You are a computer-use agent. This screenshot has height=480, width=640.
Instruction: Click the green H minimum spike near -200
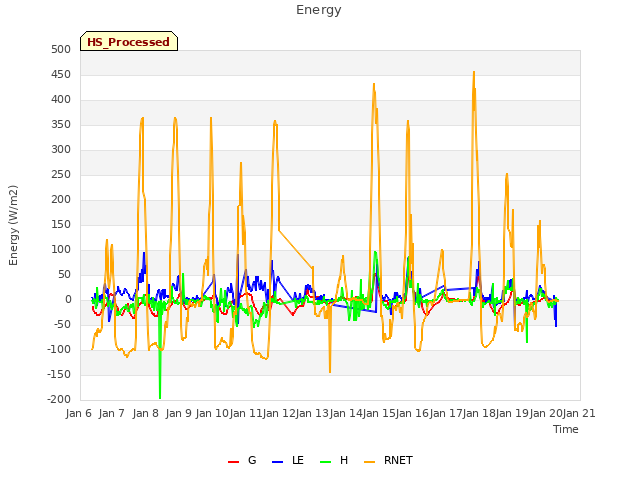[160, 398]
